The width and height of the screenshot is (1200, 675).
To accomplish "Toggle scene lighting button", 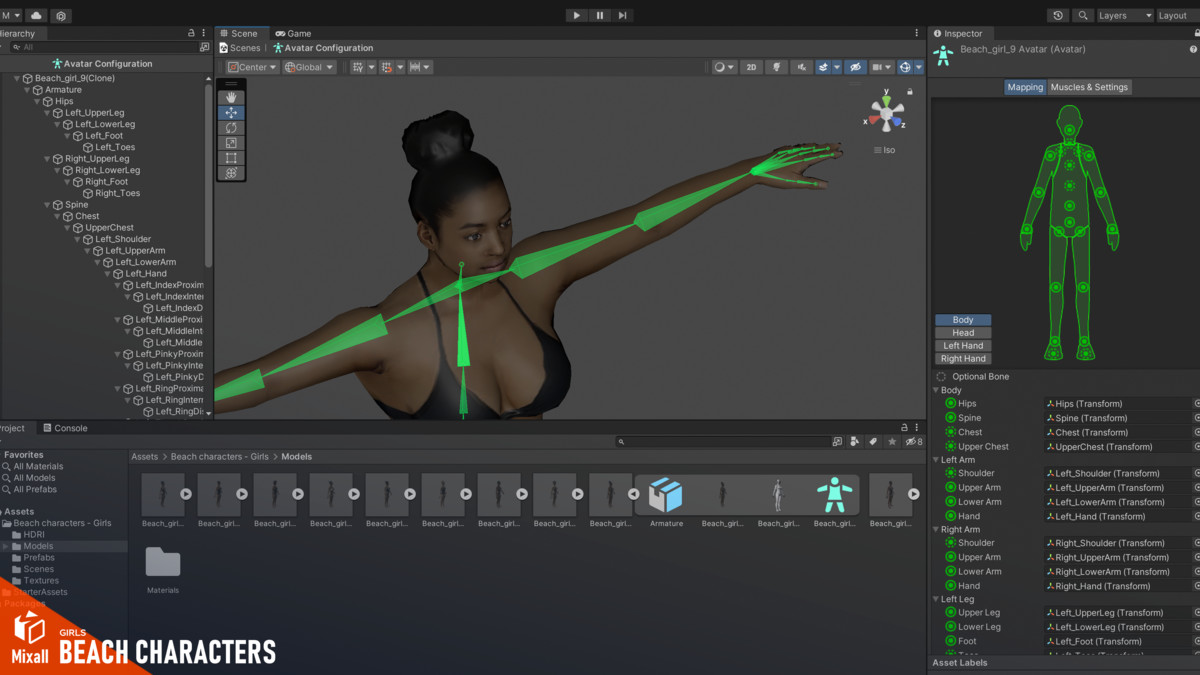I will click(x=776, y=67).
